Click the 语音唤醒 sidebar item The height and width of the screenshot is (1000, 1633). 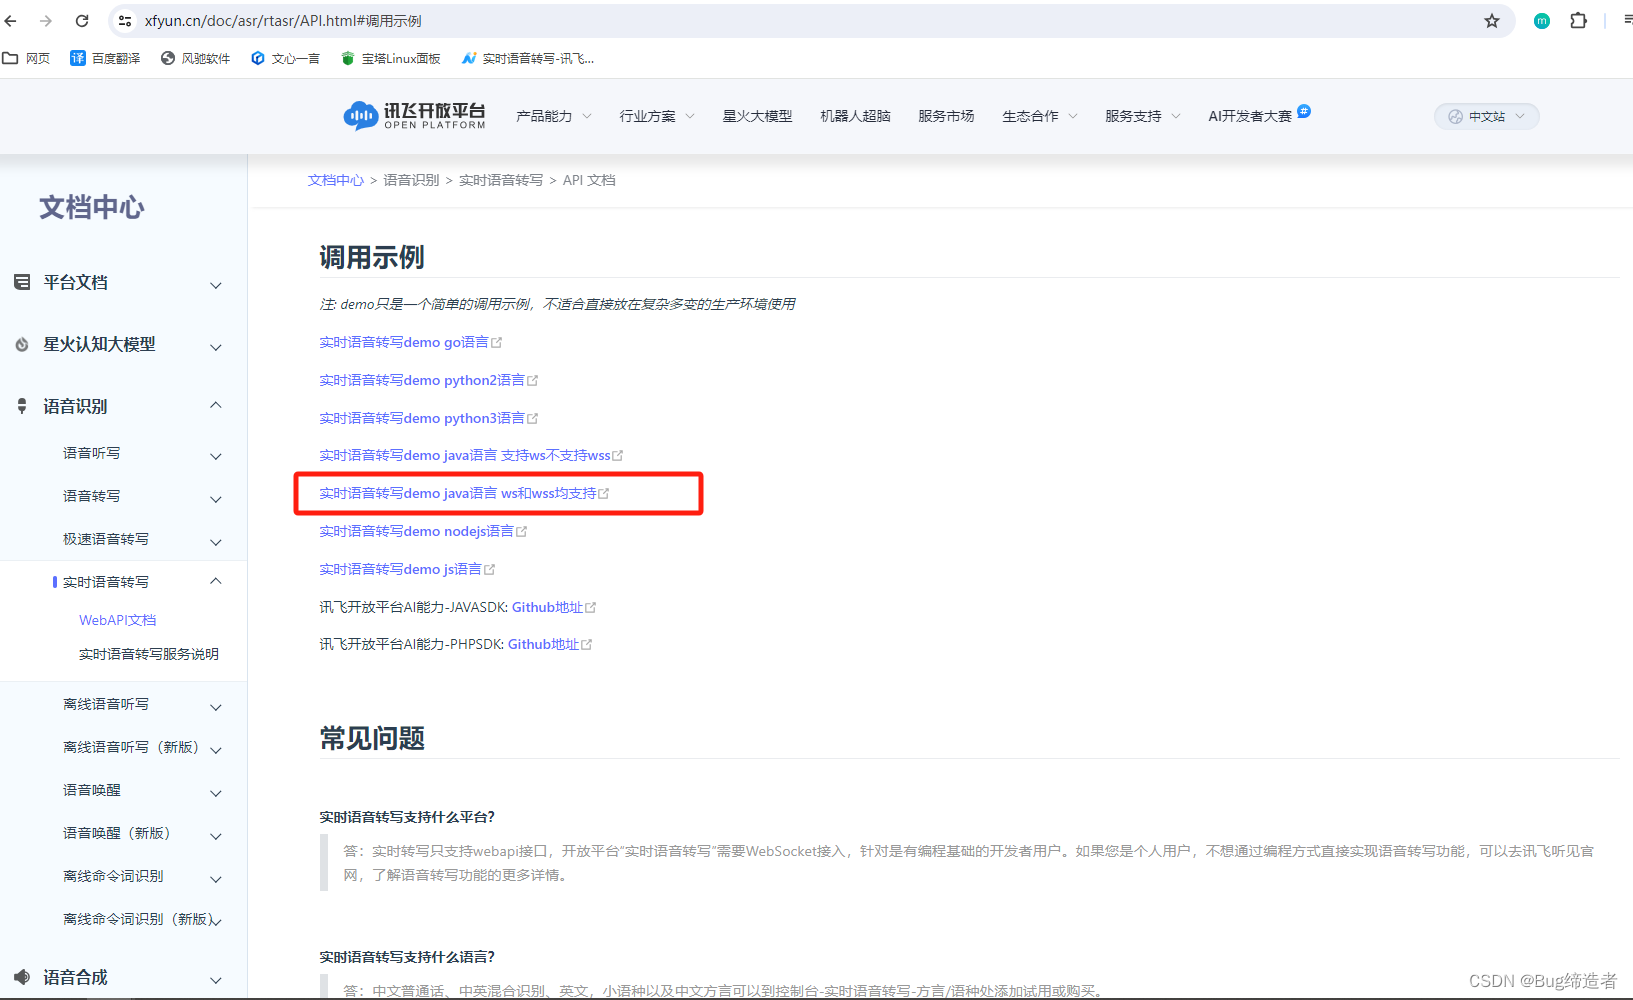point(92,790)
